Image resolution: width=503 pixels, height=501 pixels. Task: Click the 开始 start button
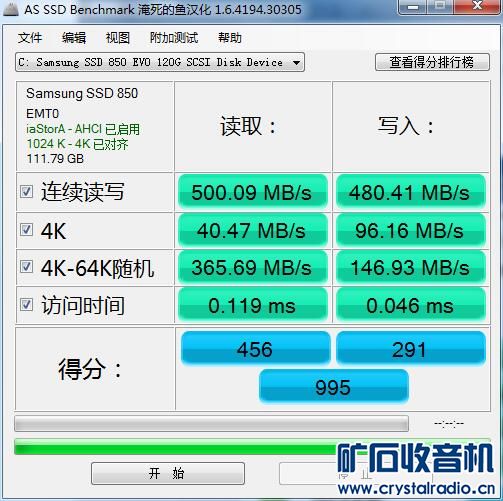168,473
